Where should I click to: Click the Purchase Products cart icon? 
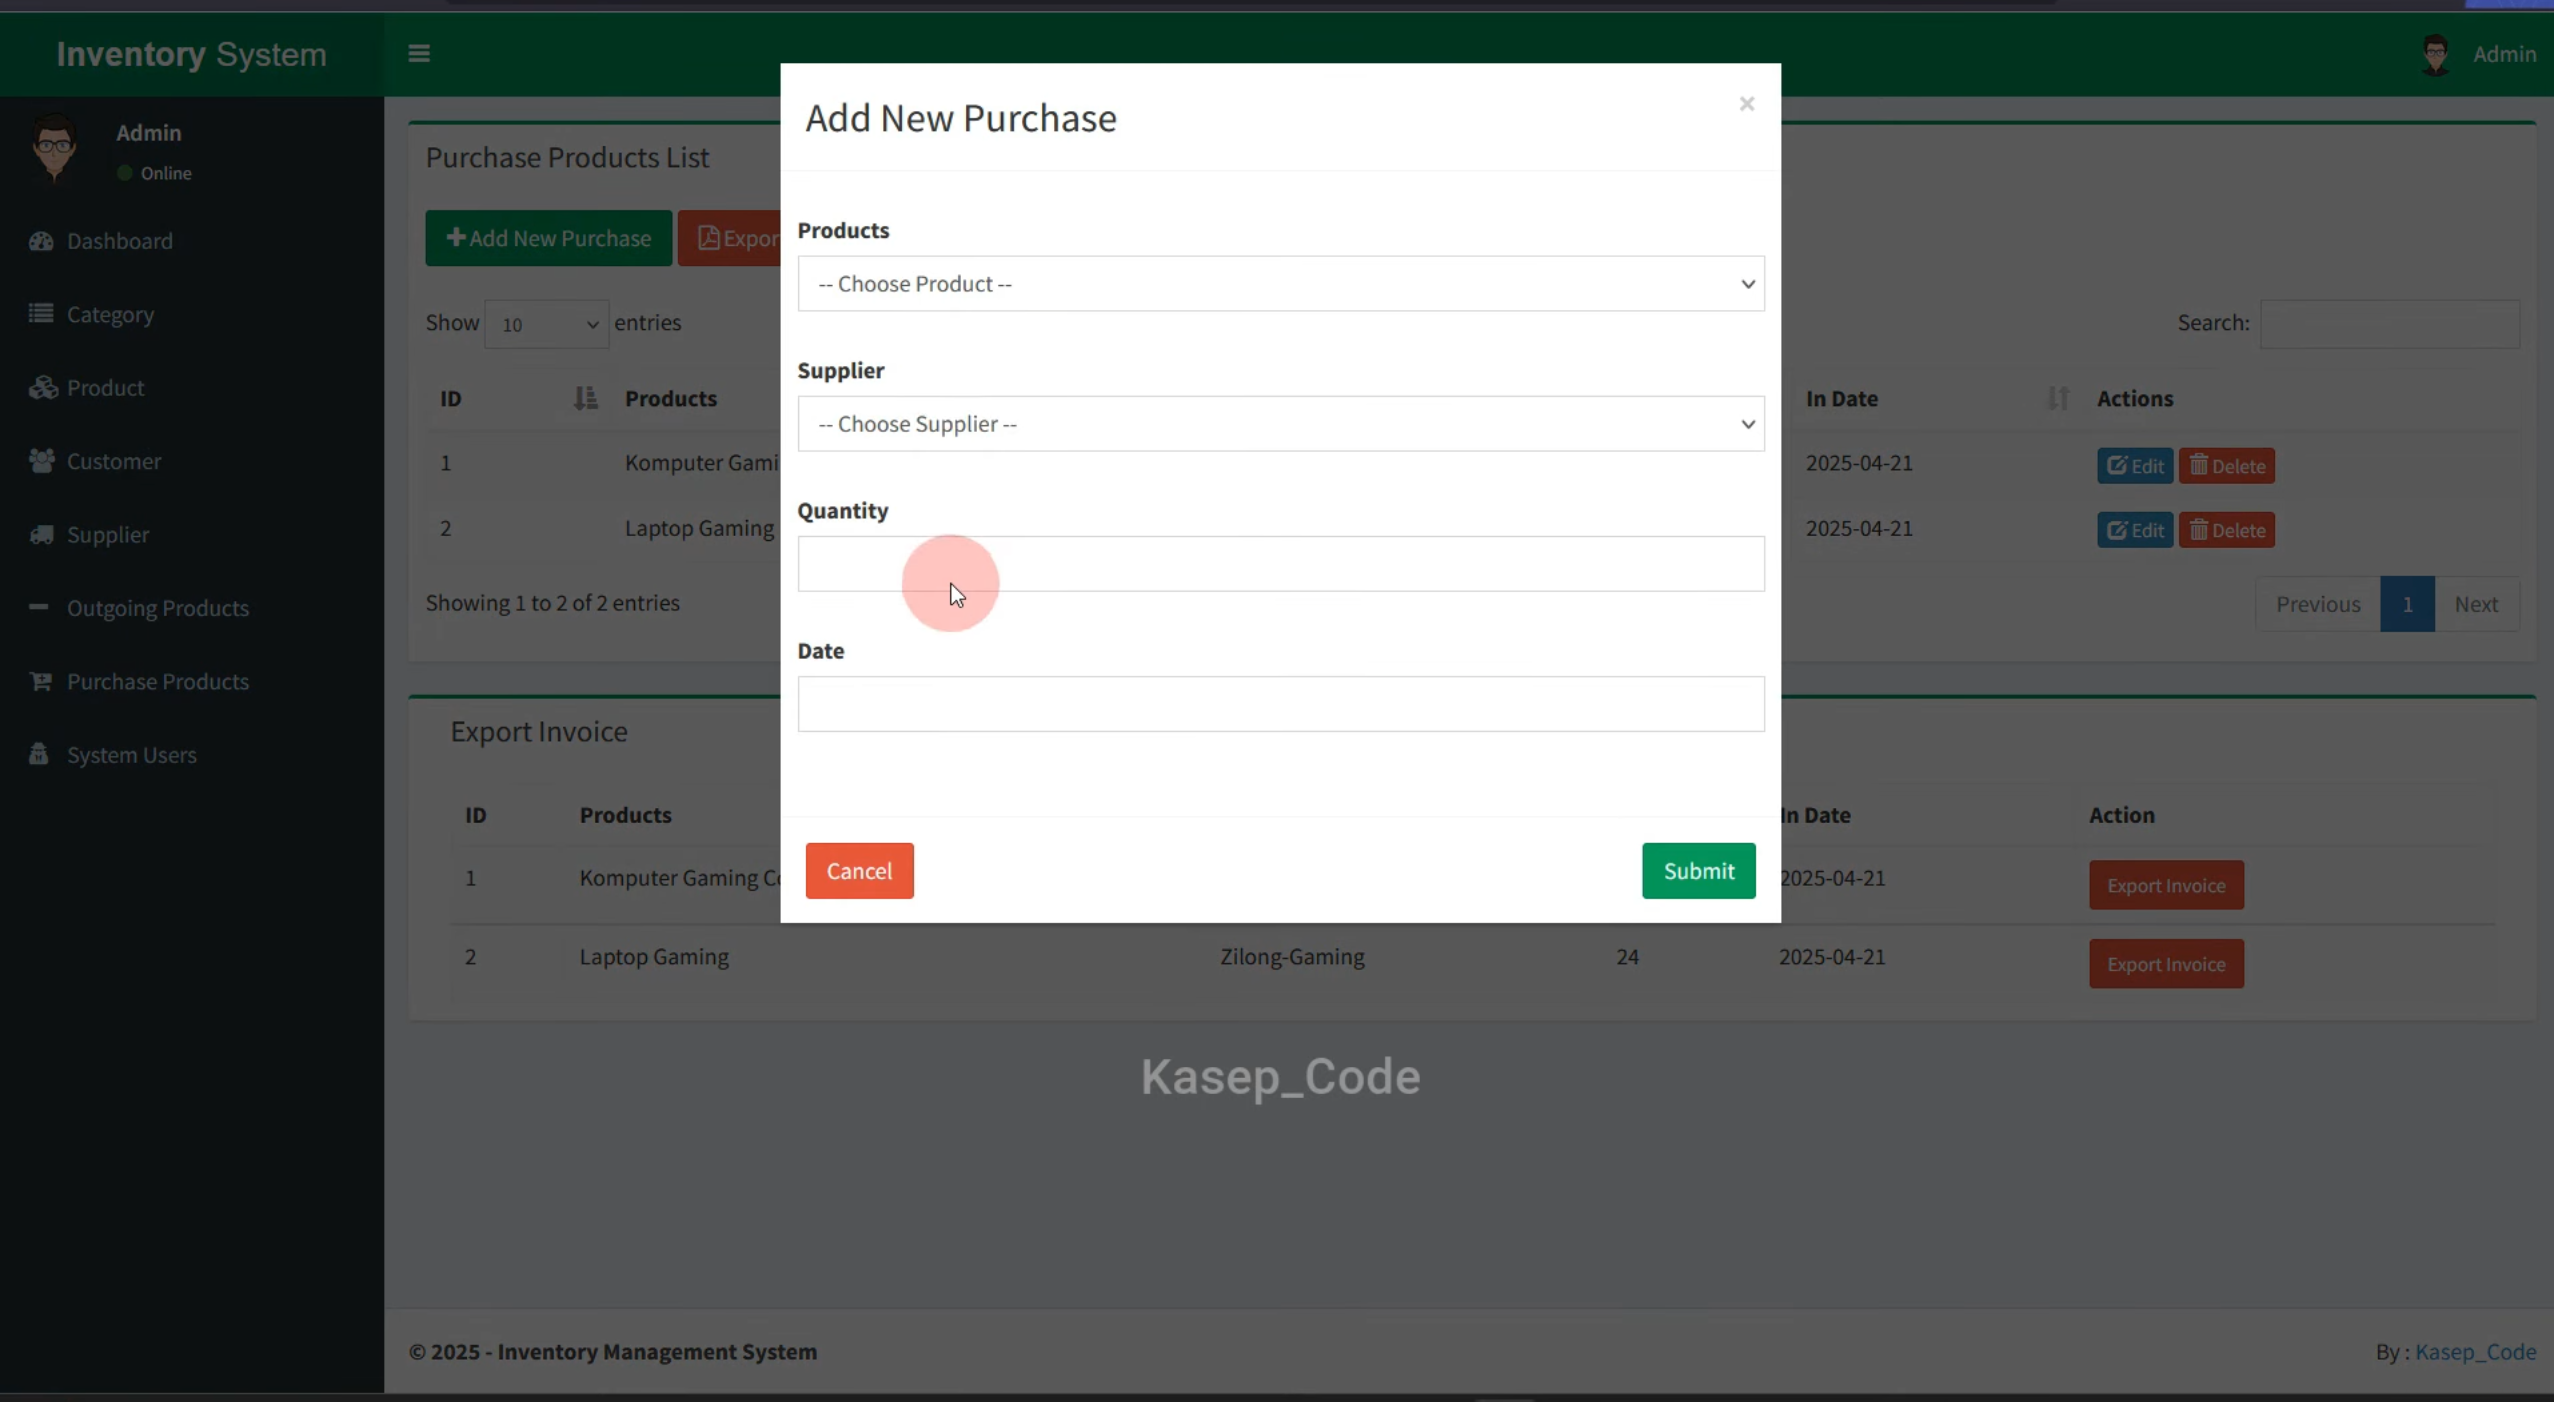[41, 681]
